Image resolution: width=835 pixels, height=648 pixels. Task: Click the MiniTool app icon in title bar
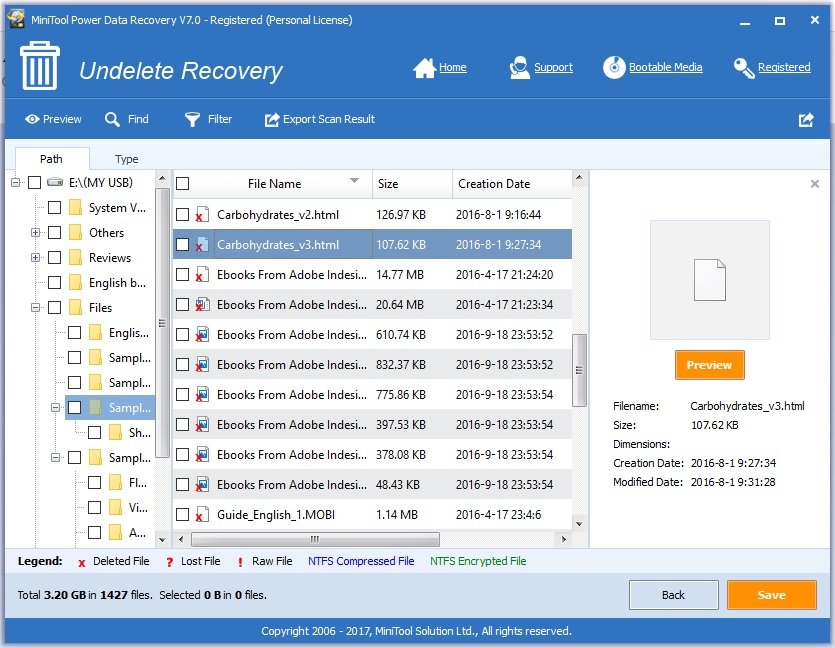(x=16, y=20)
